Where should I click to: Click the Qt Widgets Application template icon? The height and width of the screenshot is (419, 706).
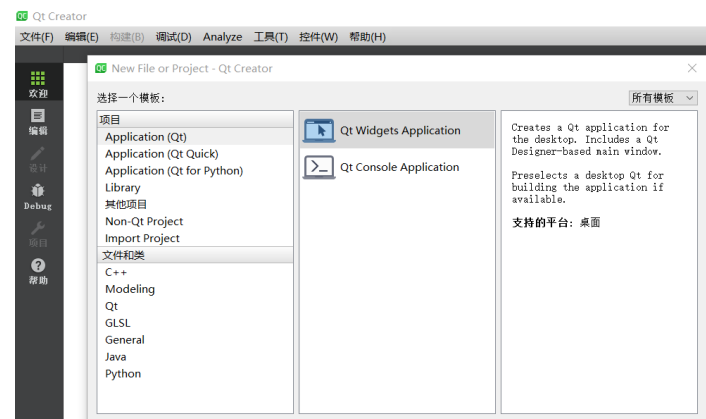click(x=319, y=131)
